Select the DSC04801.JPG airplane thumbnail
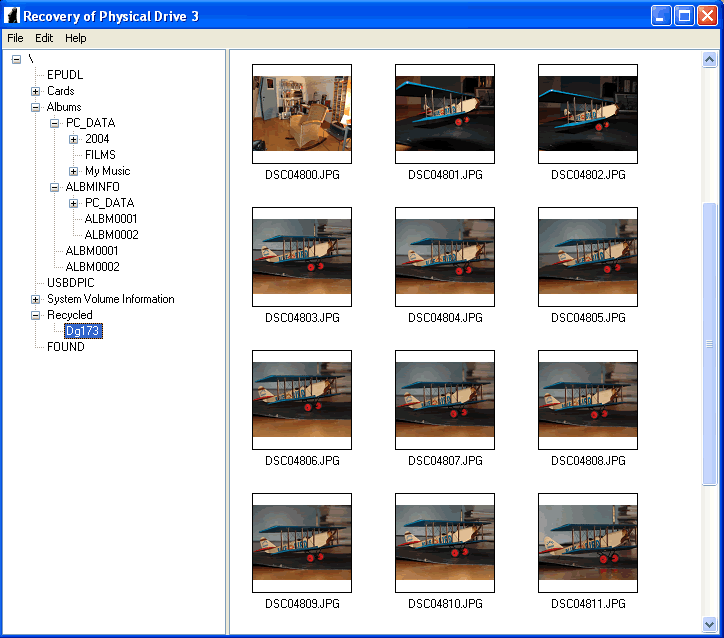 pos(445,114)
